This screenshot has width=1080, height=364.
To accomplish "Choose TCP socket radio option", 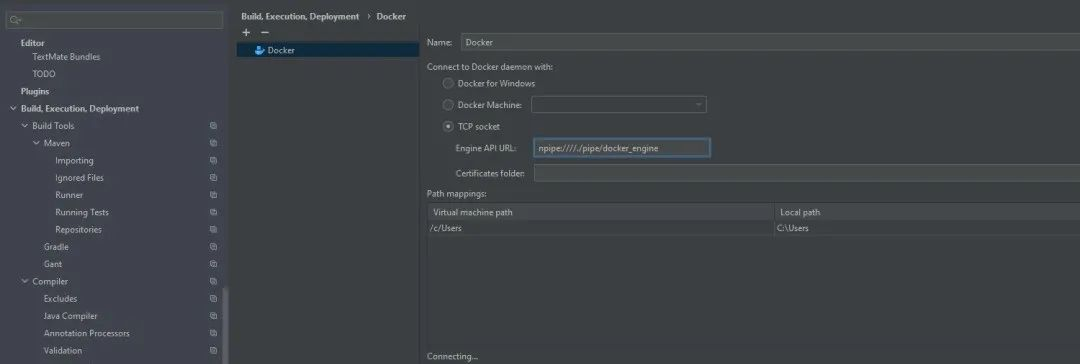I will 448,127.
